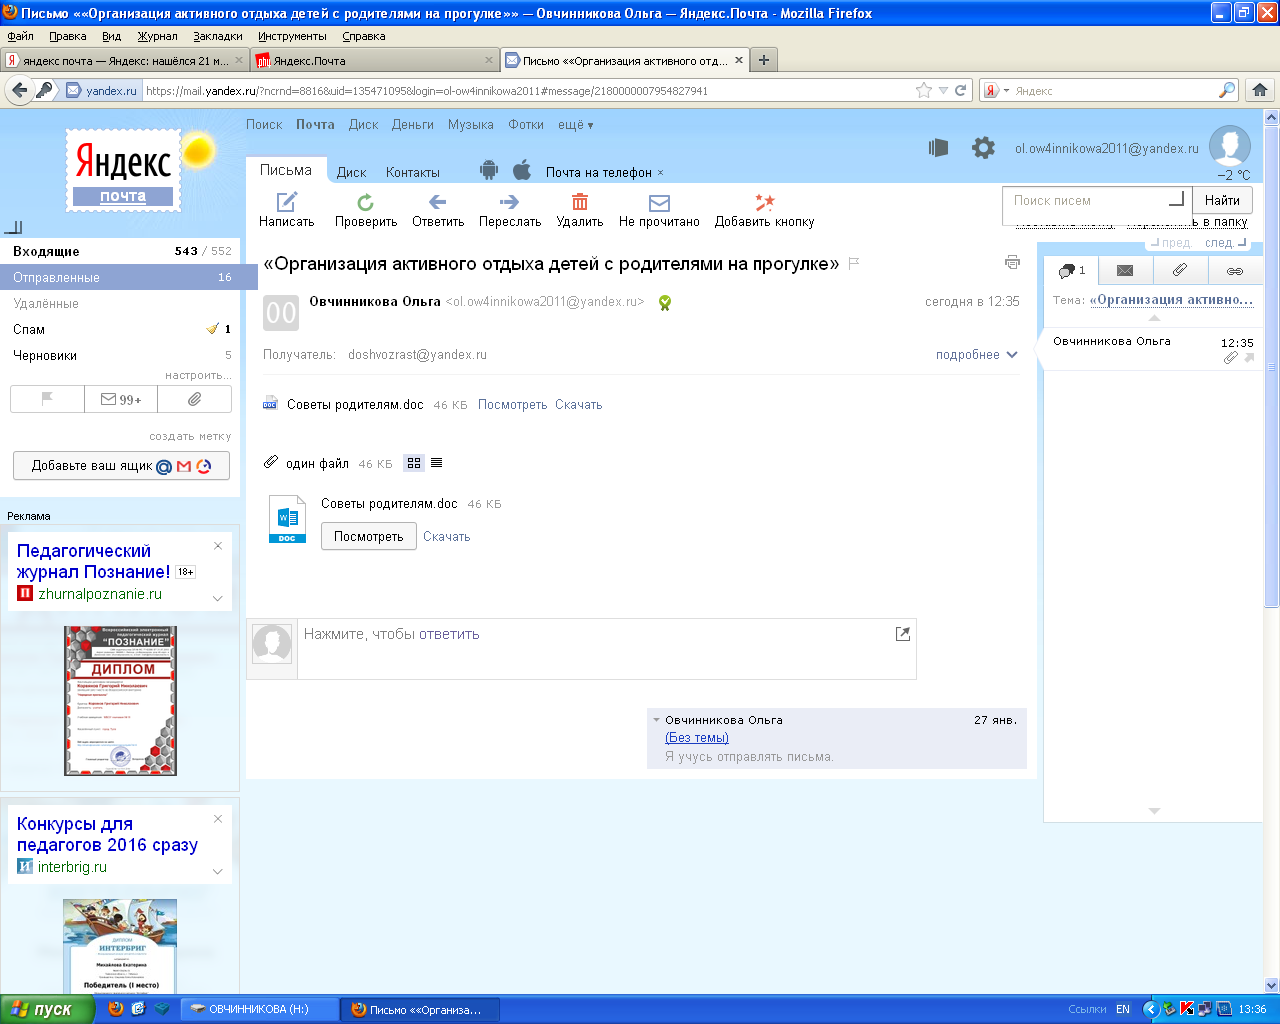Click broom icon to clean Spam
The height and width of the screenshot is (1024, 1280).
tap(212, 328)
